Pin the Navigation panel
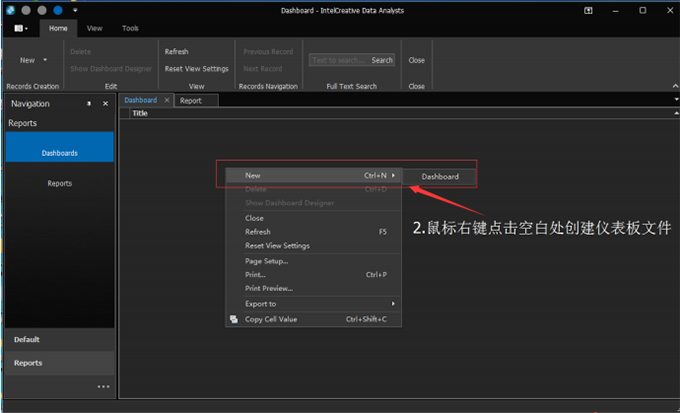Viewport: 680px width, 413px height. [89, 104]
